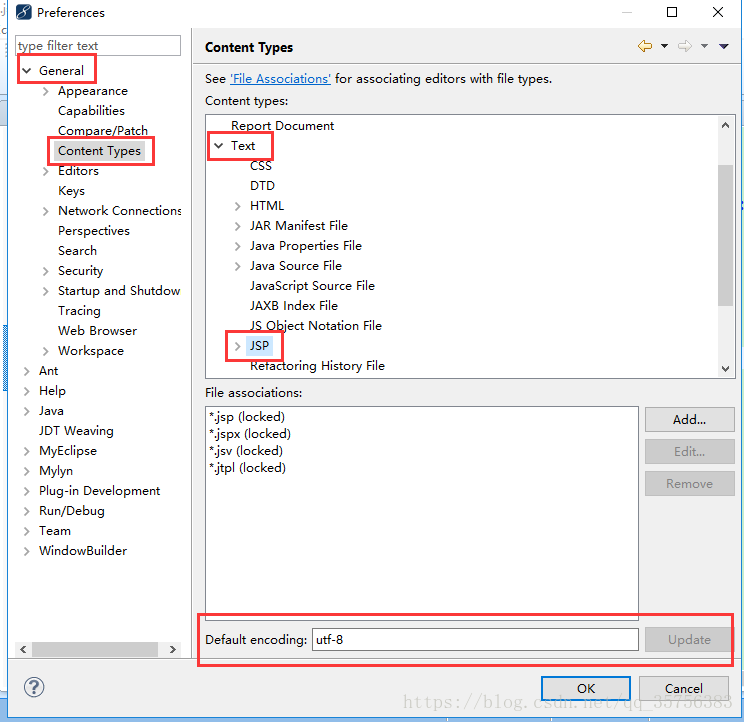
Task: Open the Web Browser preference page
Action: 97,331
